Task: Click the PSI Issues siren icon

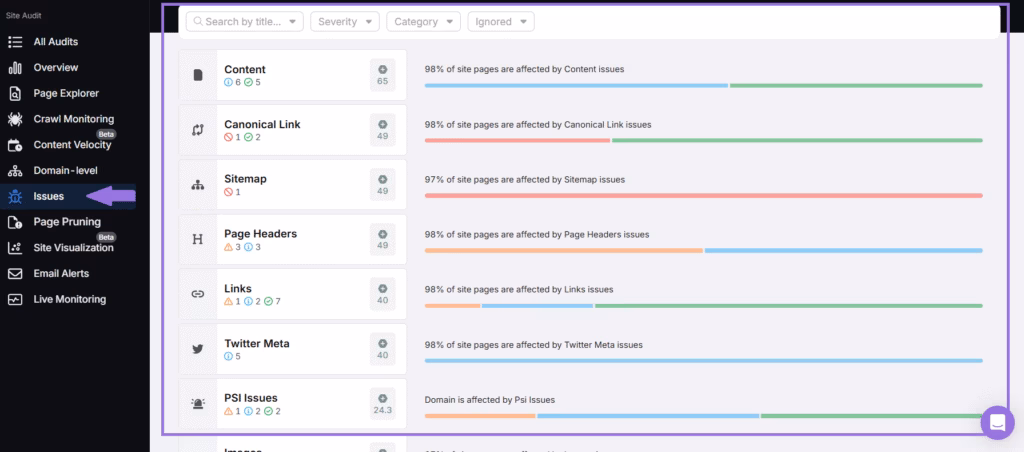Action: (x=198, y=404)
